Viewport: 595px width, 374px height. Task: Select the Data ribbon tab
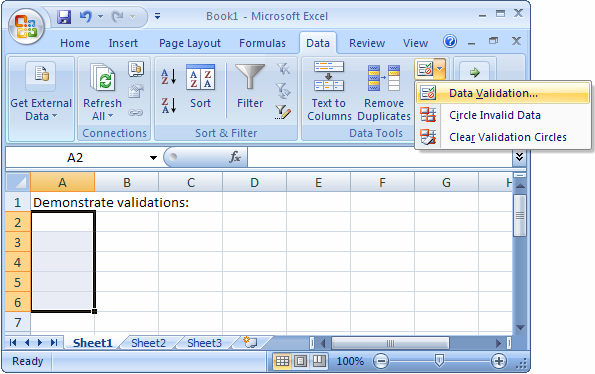(318, 43)
